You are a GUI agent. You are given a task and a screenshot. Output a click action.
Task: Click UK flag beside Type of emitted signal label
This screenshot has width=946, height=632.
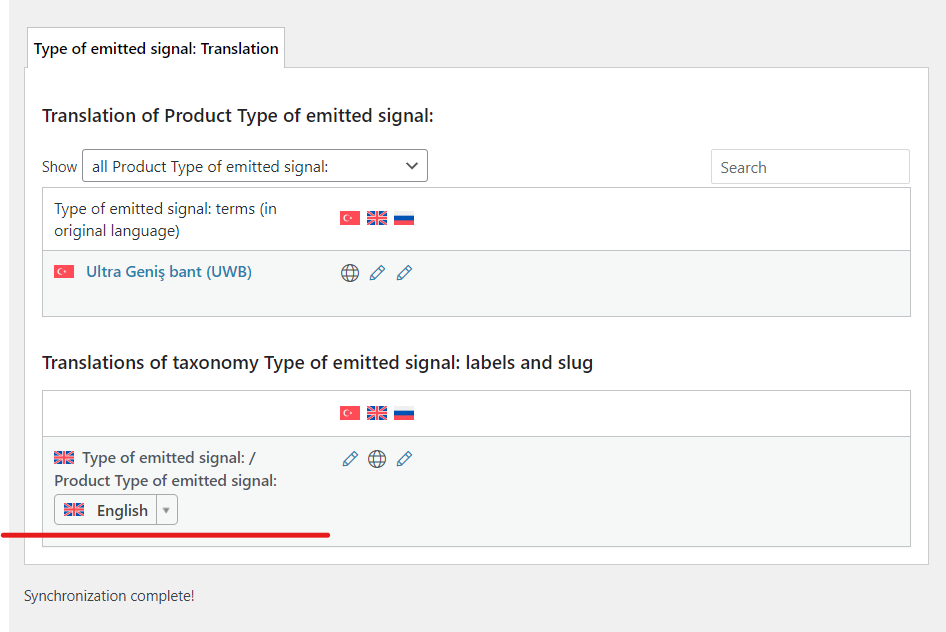[x=64, y=458]
